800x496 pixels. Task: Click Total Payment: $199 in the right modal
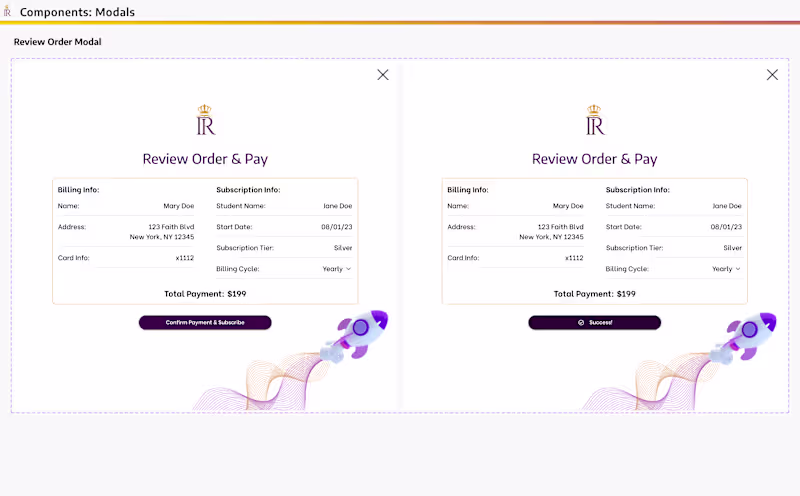tap(594, 294)
